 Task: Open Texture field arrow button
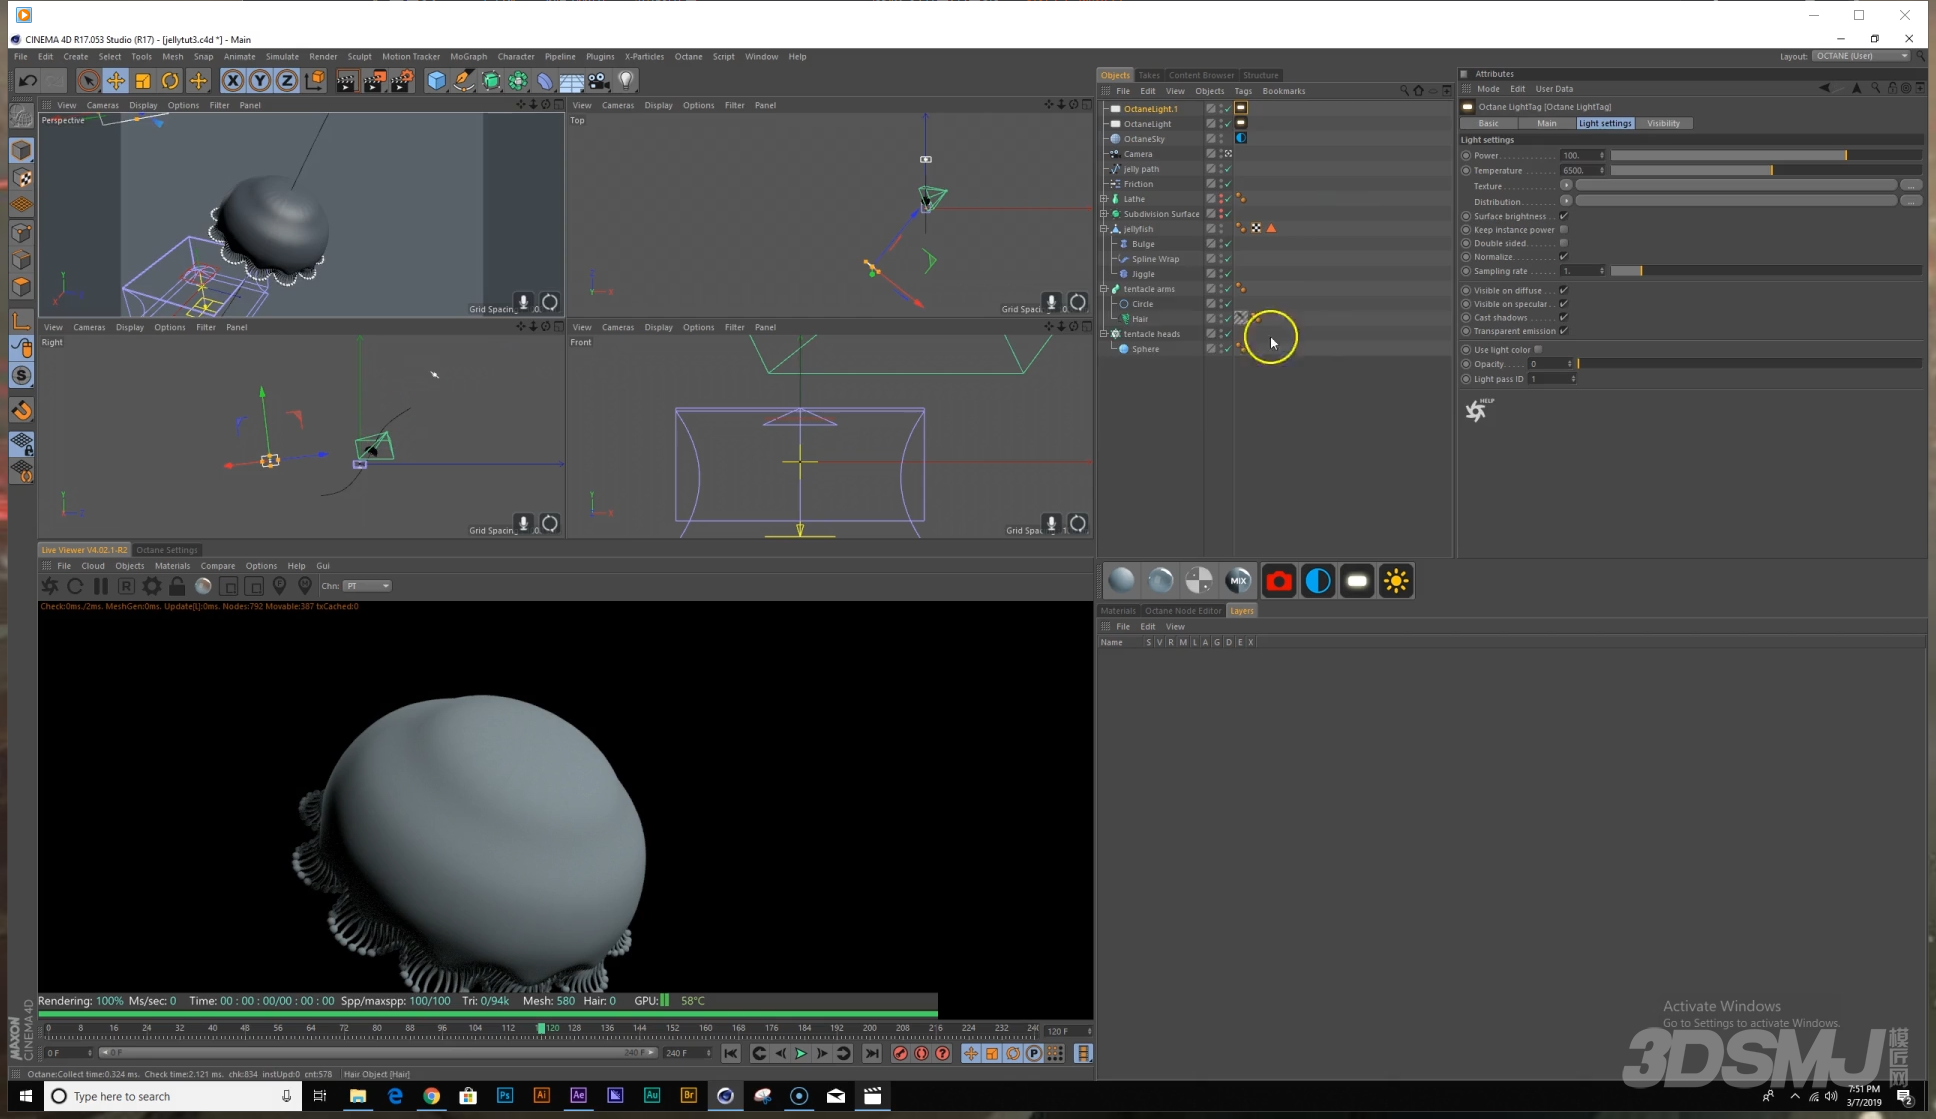pos(1566,186)
